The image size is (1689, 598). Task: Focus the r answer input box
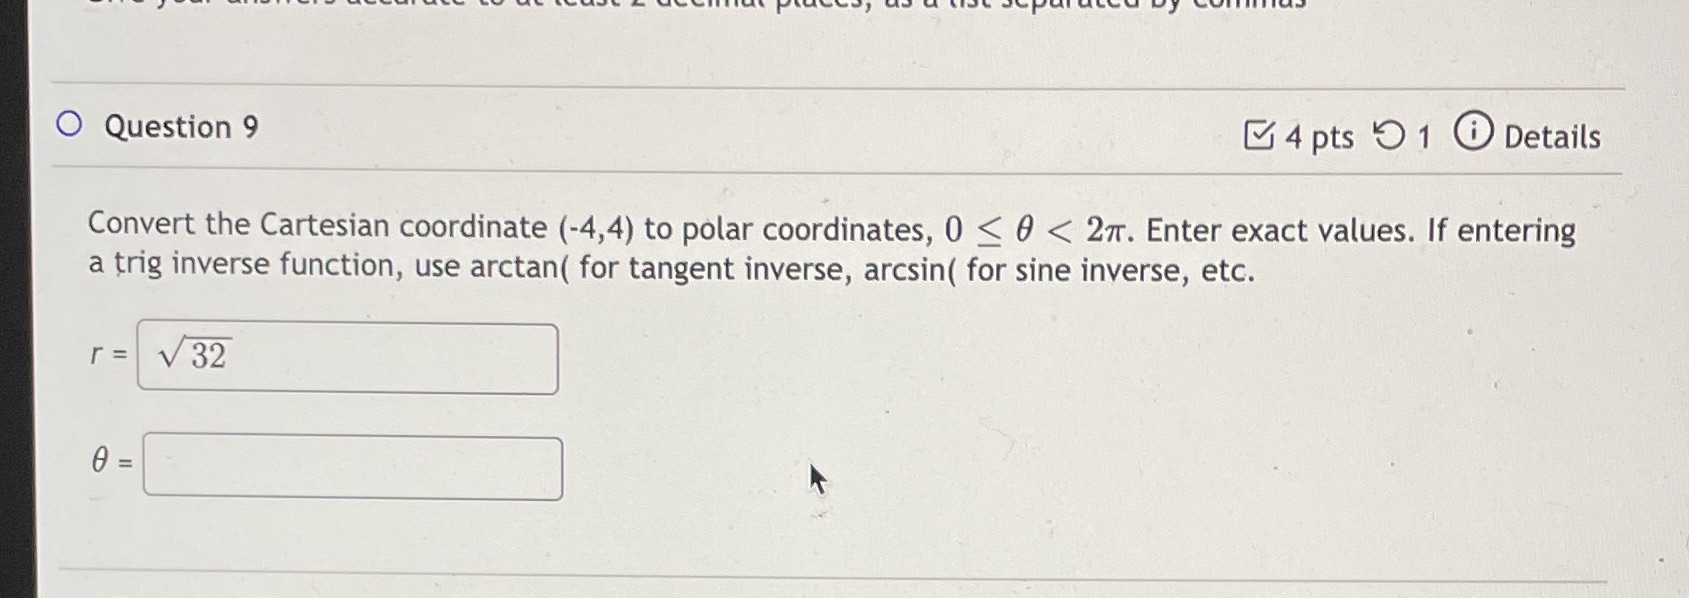click(350, 356)
